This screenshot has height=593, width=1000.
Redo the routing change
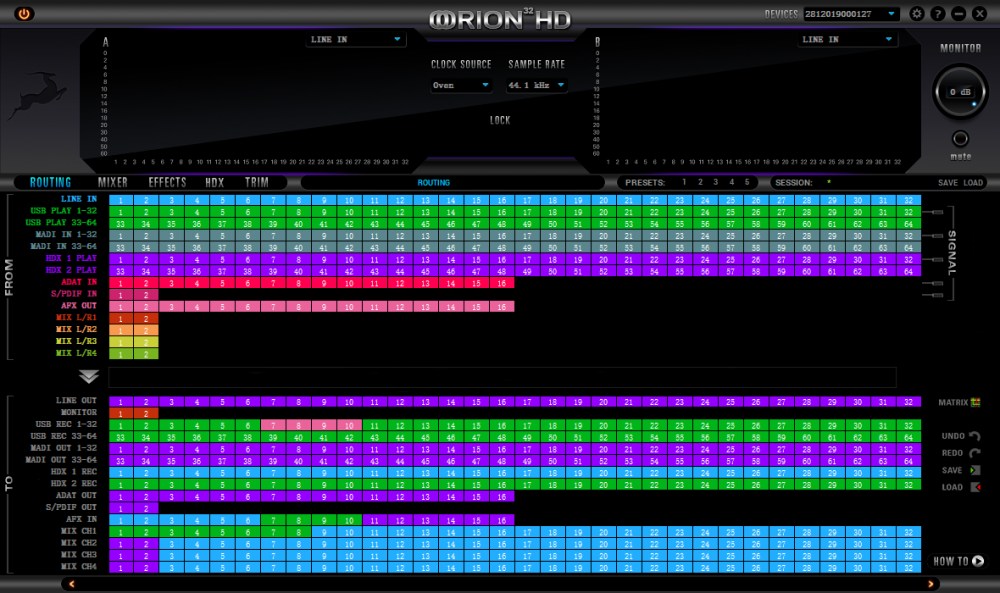click(x=960, y=453)
